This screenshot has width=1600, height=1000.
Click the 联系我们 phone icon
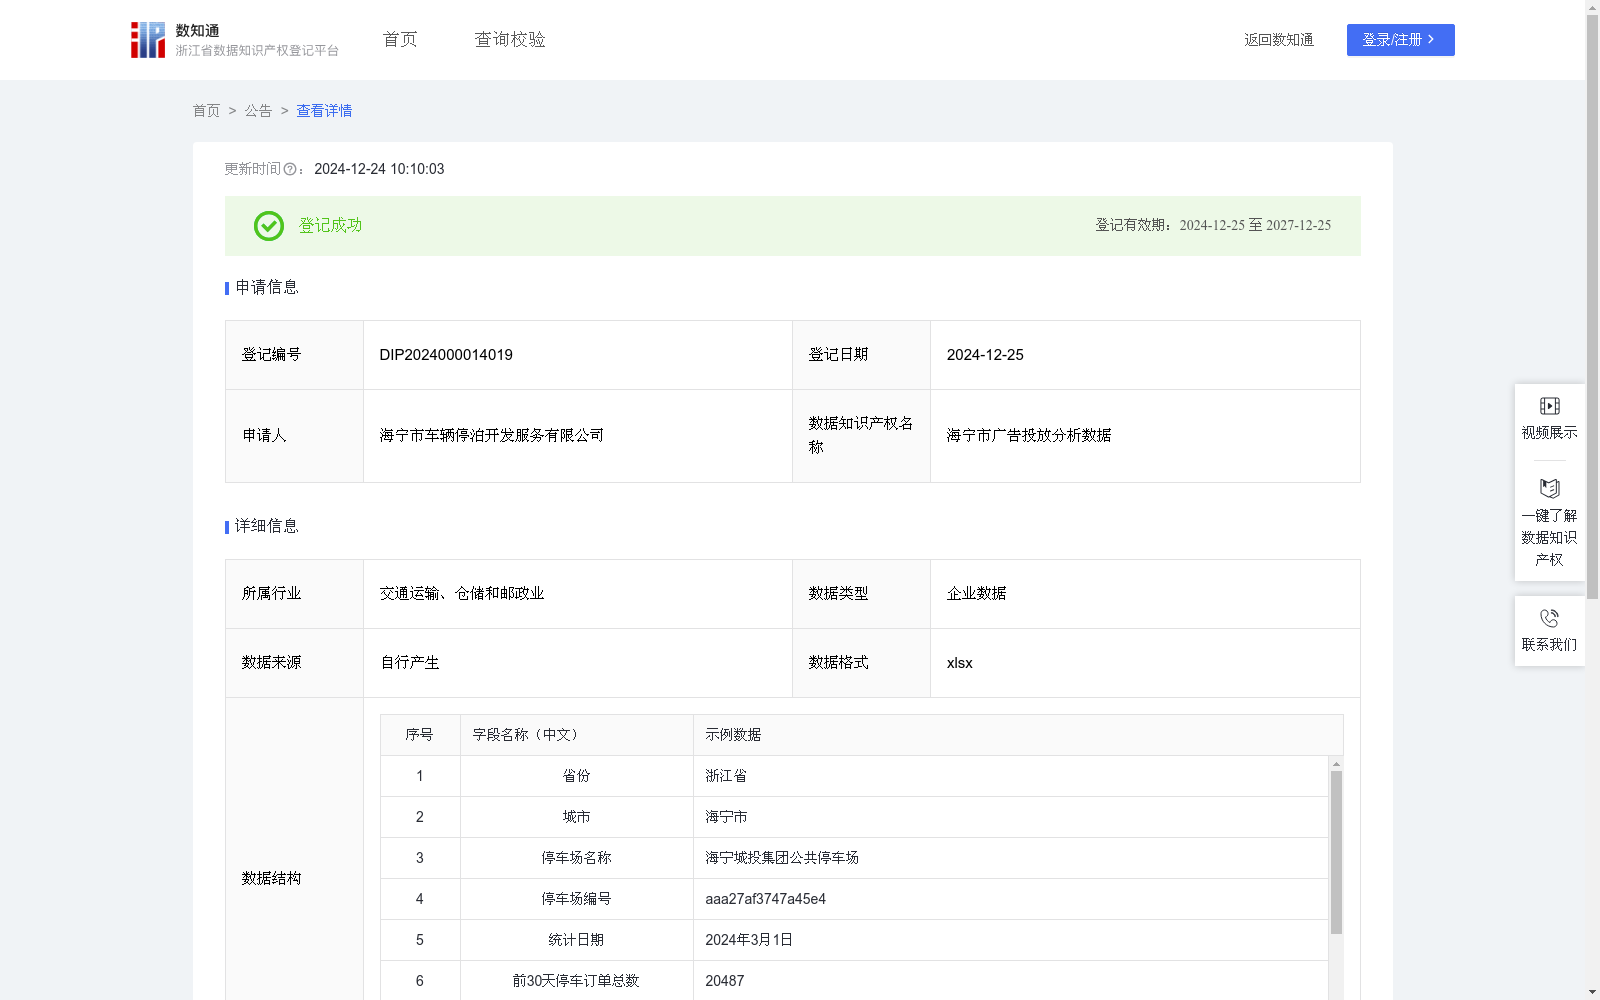(1549, 618)
